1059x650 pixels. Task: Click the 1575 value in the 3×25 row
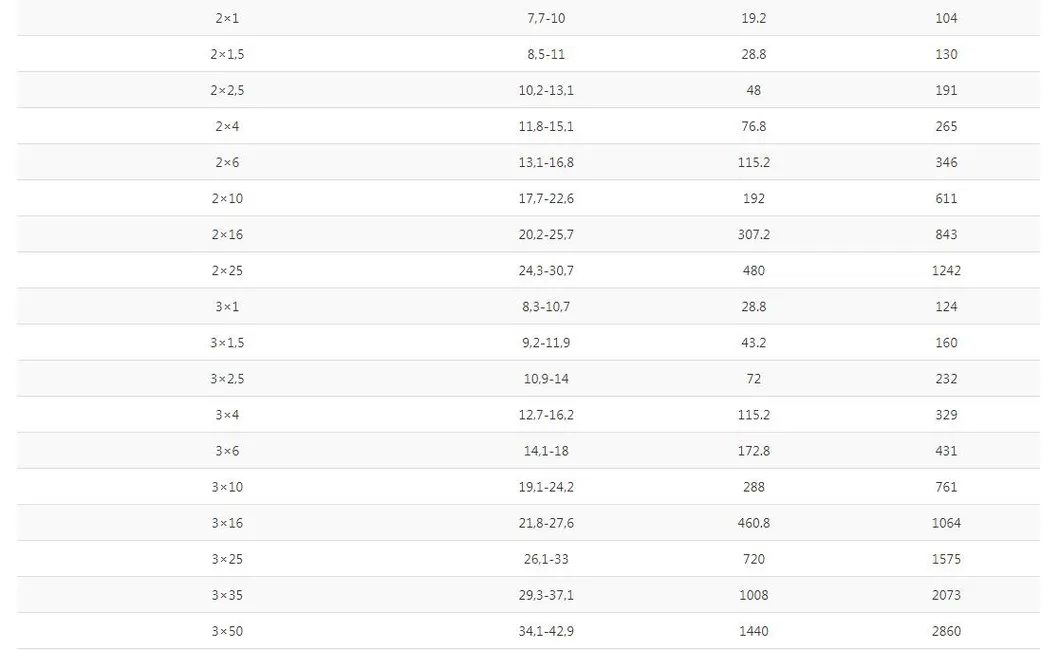point(946,559)
